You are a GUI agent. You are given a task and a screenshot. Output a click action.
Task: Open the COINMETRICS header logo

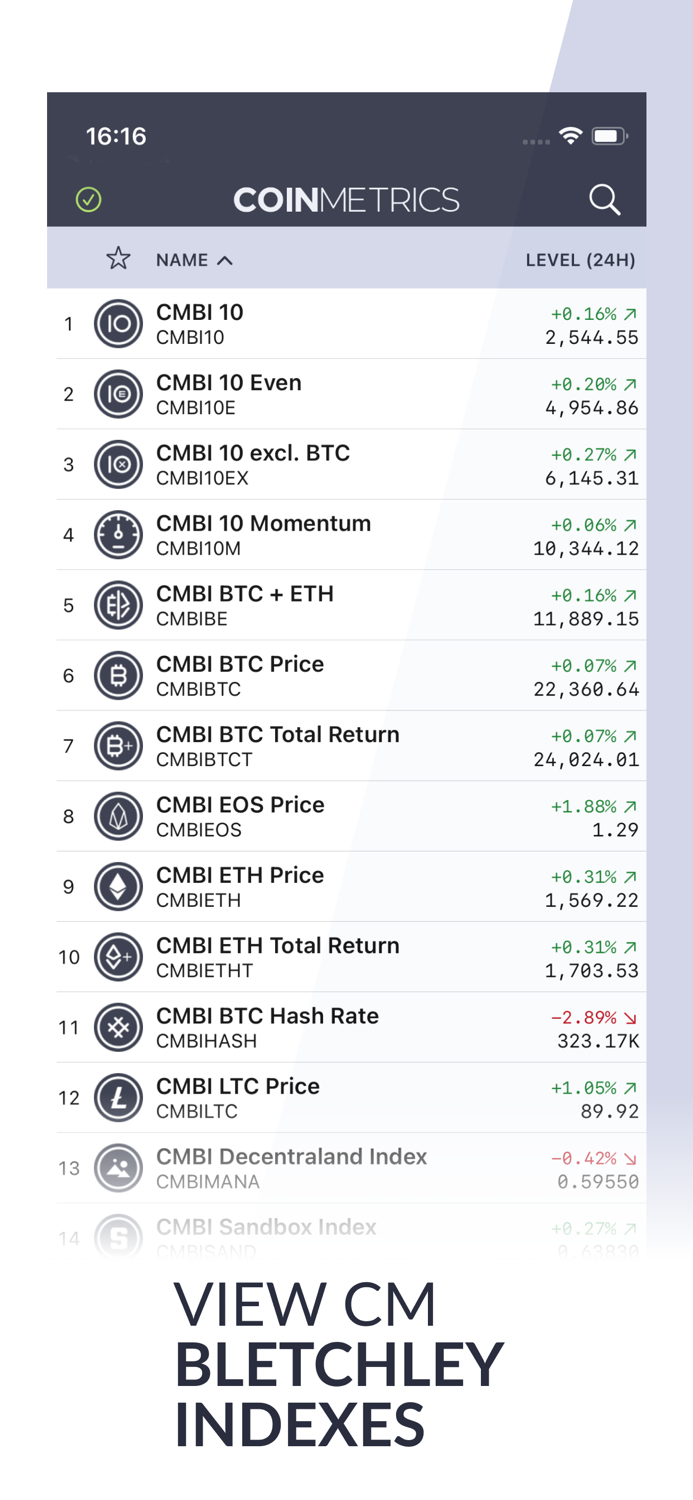point(346,199)
